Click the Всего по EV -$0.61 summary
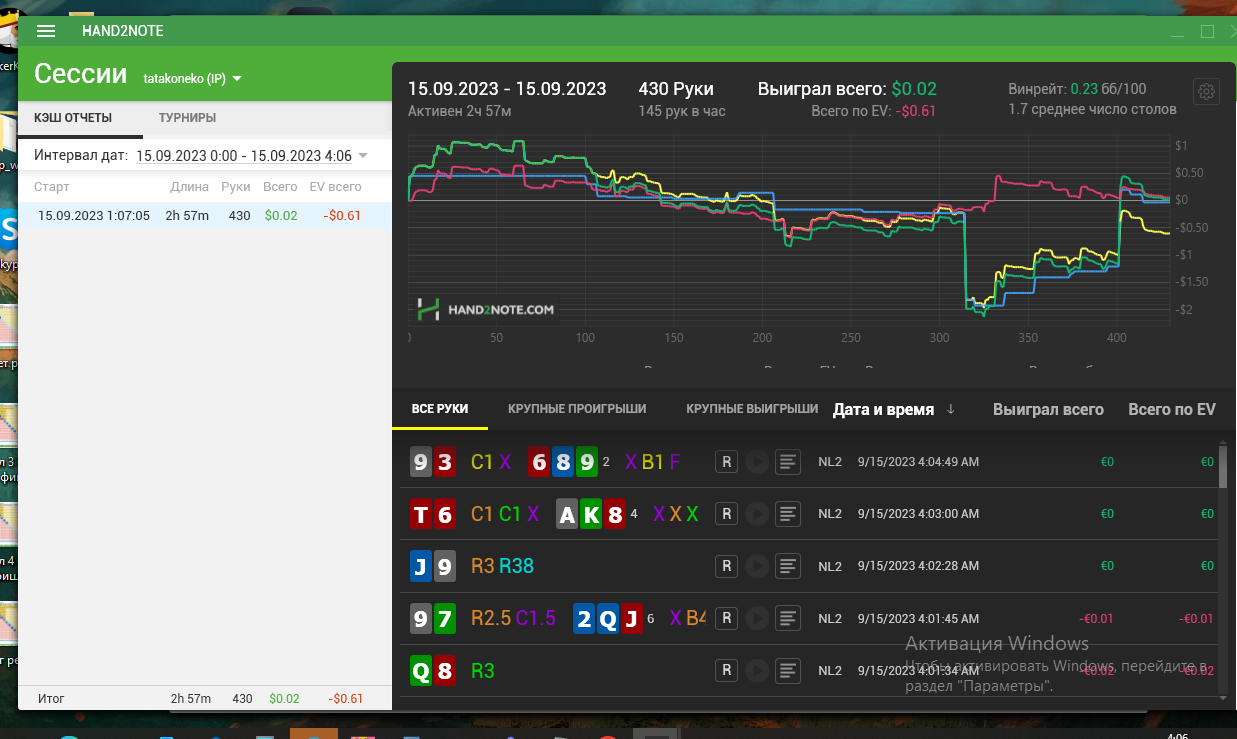The height and width of the screenshot is (739, 1237). click(874, 110)
